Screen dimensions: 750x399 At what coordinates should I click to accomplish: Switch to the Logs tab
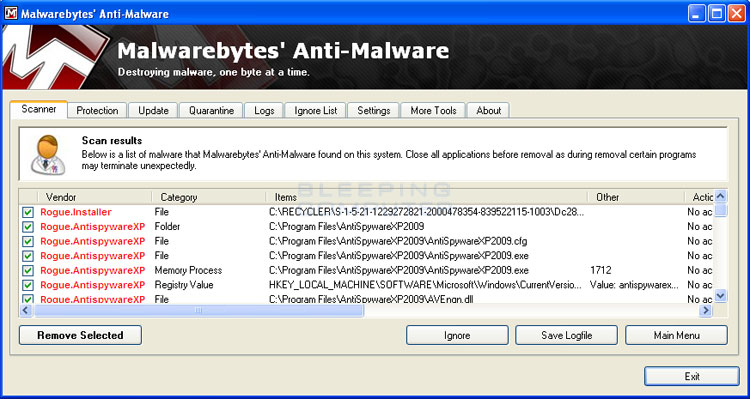click(x=264, y=111)
